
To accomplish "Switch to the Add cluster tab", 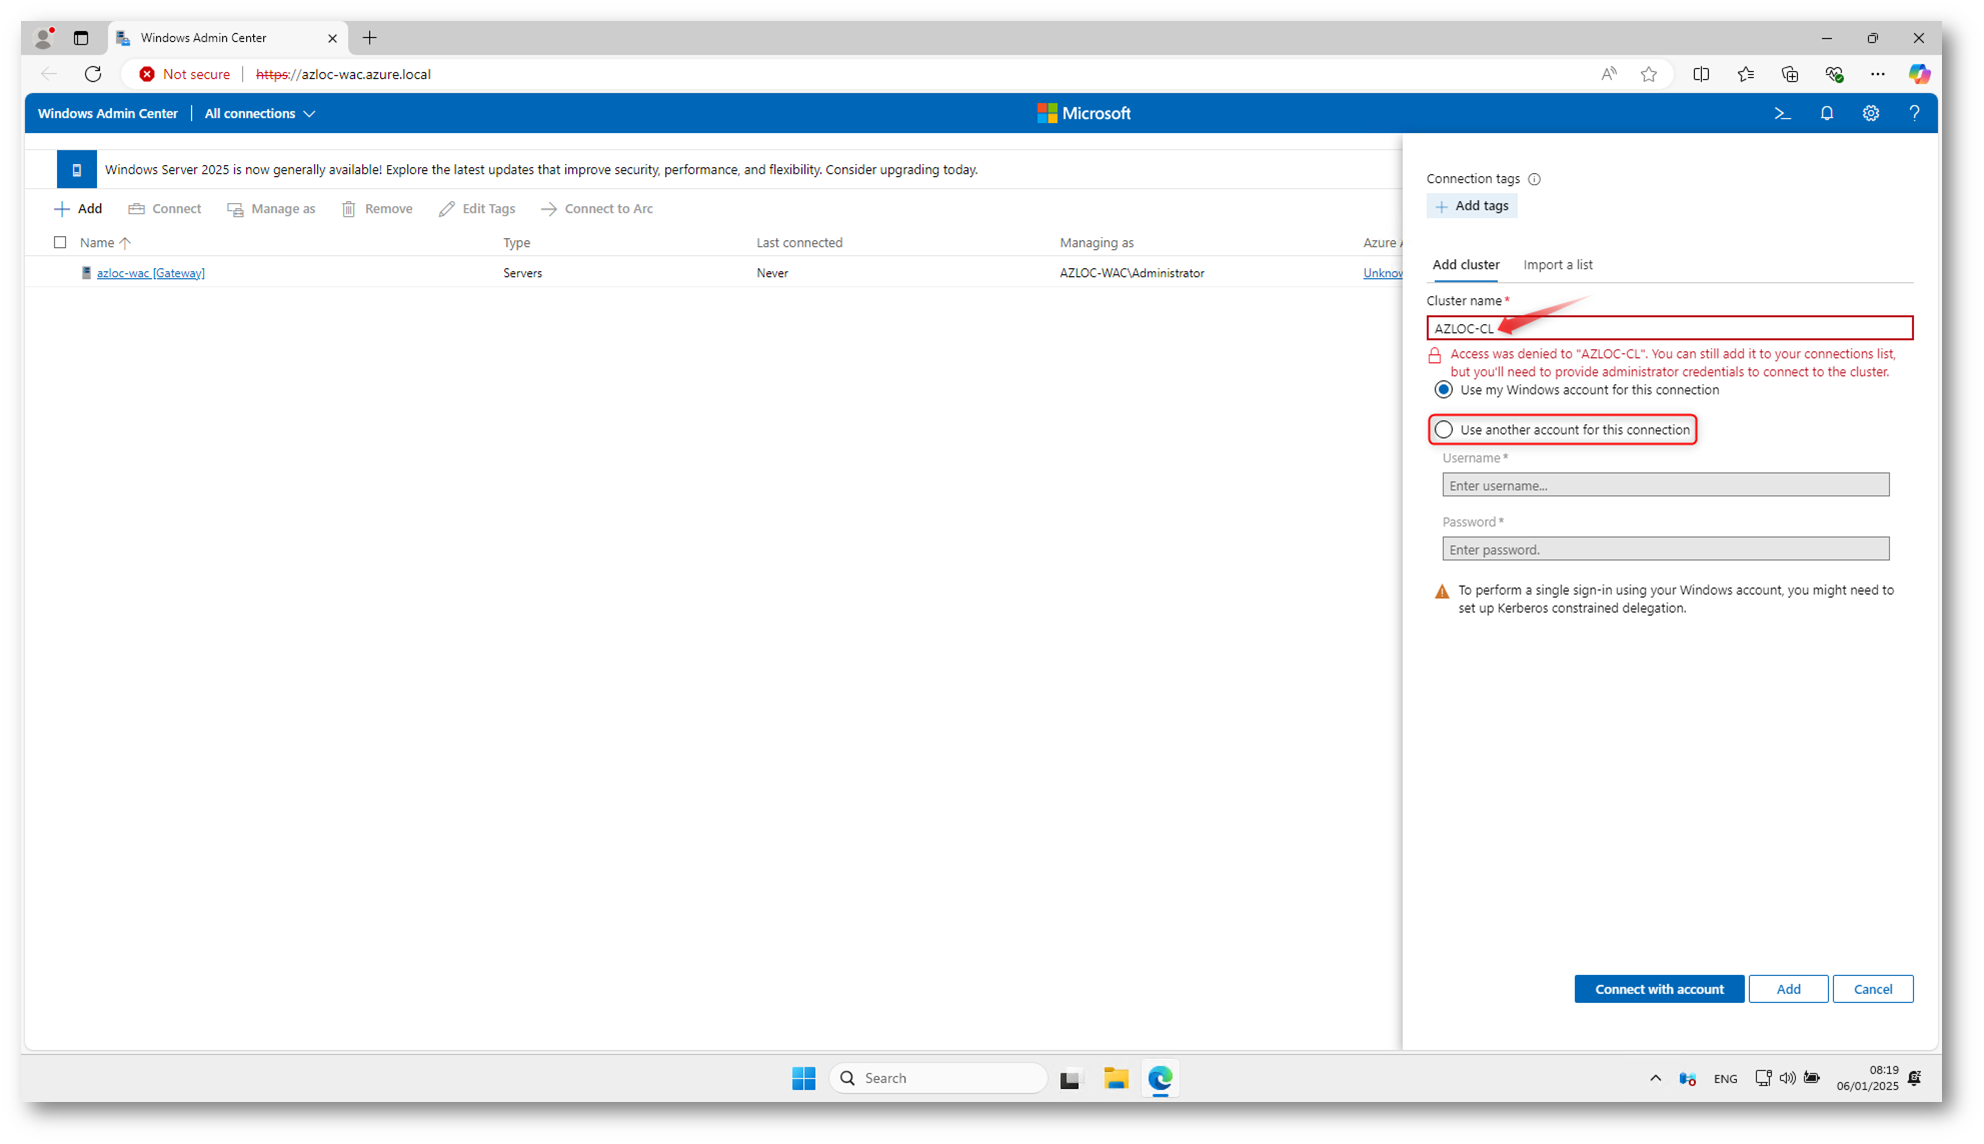I will [1465, 265].
